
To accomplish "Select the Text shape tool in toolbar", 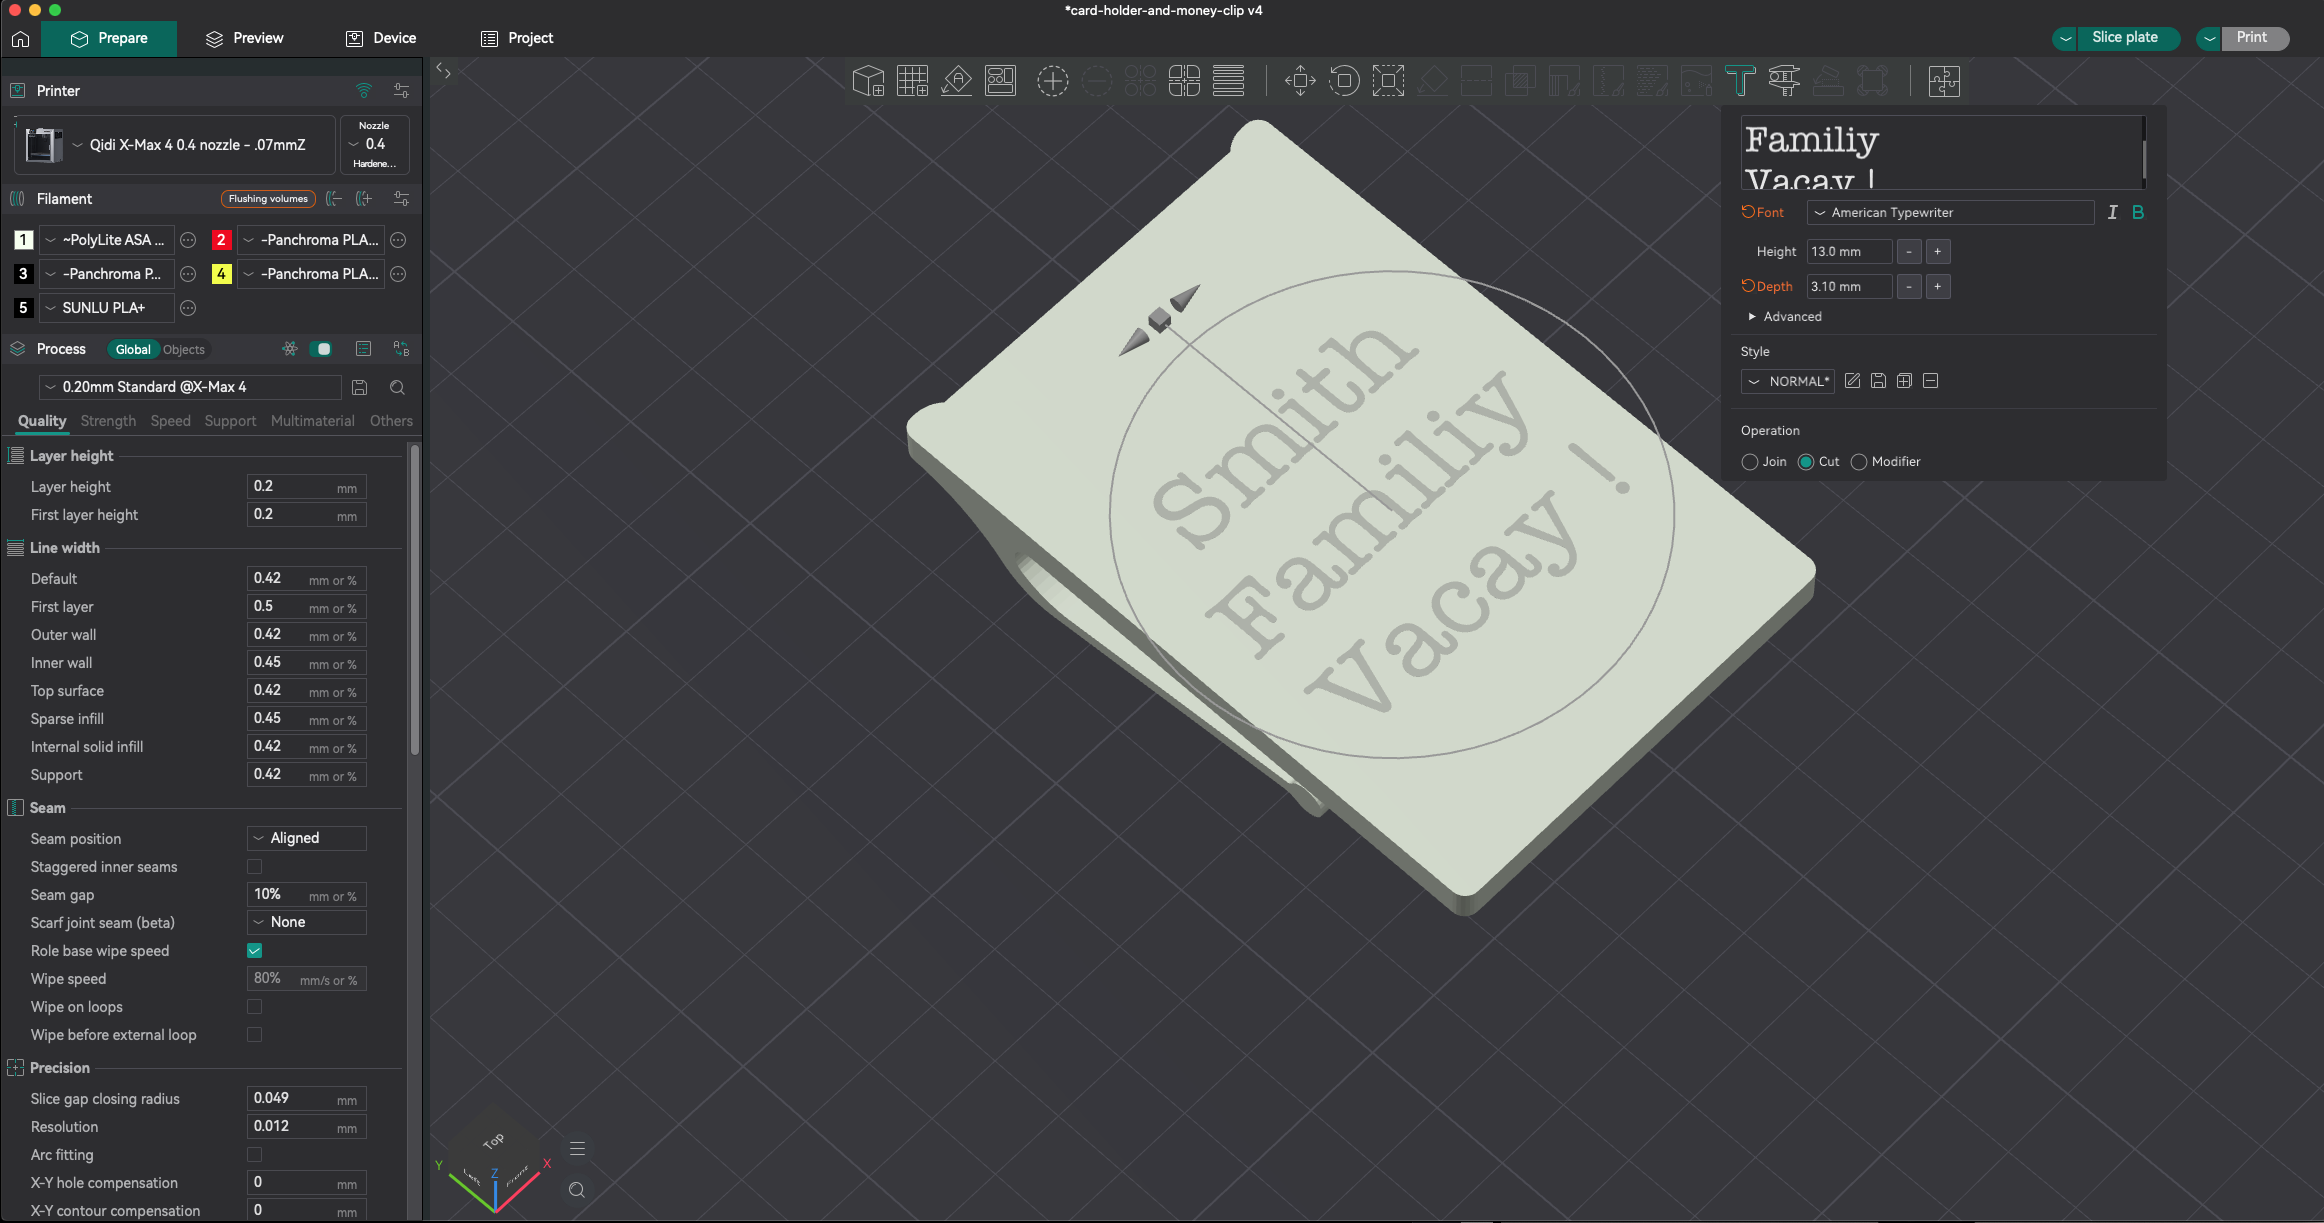I will point(1740,81).
